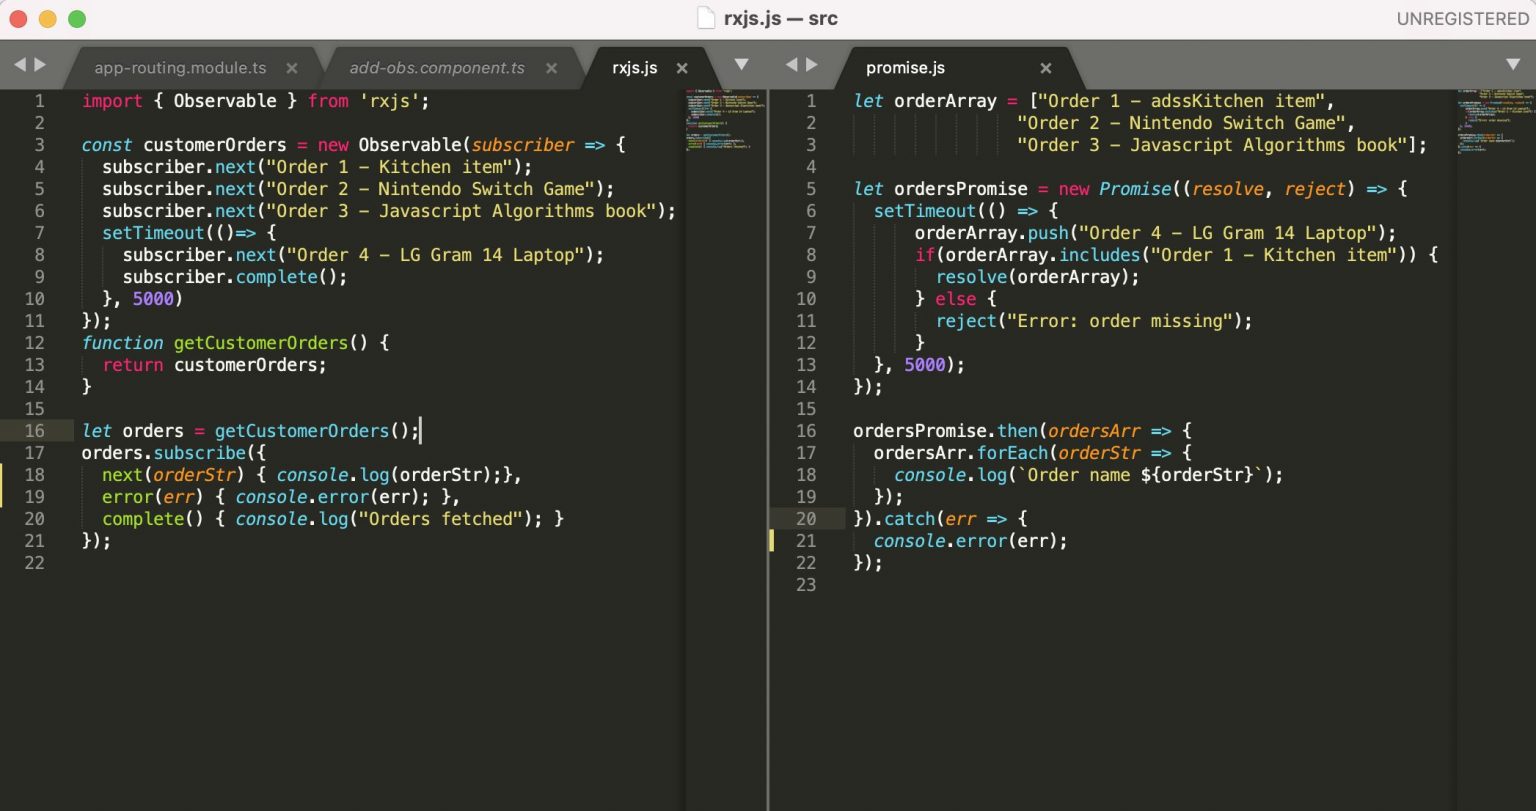This screenshot has width=1536, height=811.
Task: Click line number 16 in the rxjs.js gutter
Action: [35, 430]
